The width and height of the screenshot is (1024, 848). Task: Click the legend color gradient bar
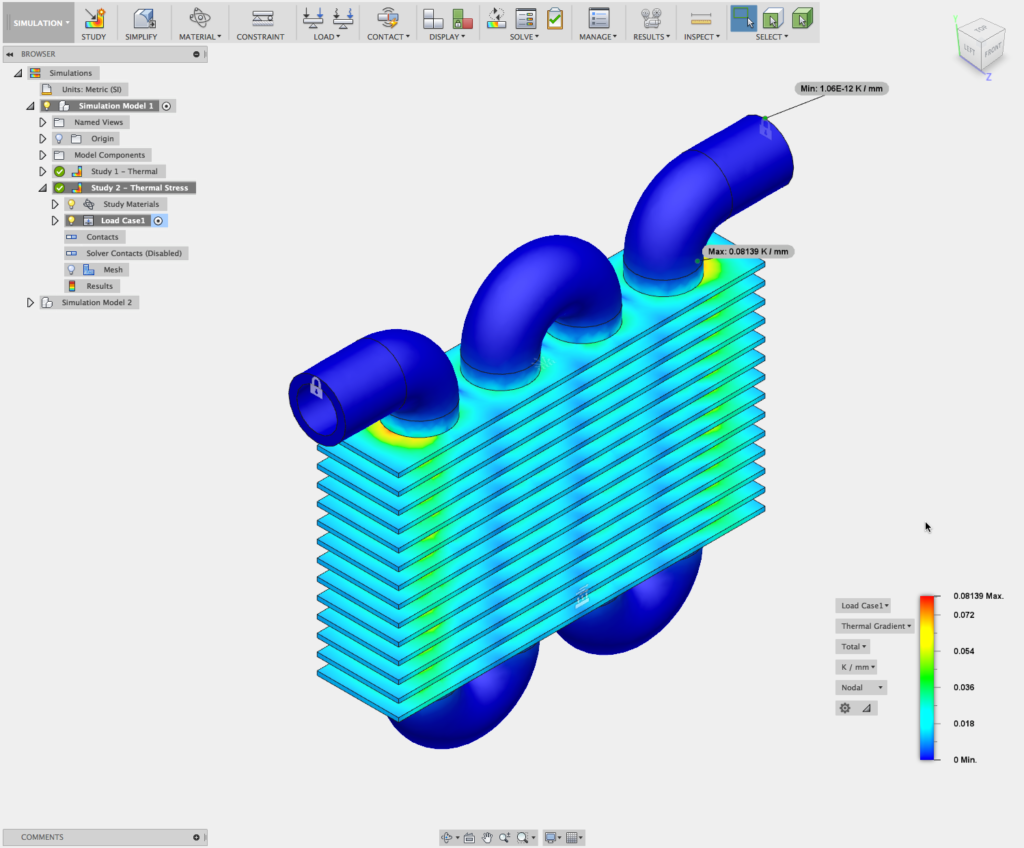point(927,677)
